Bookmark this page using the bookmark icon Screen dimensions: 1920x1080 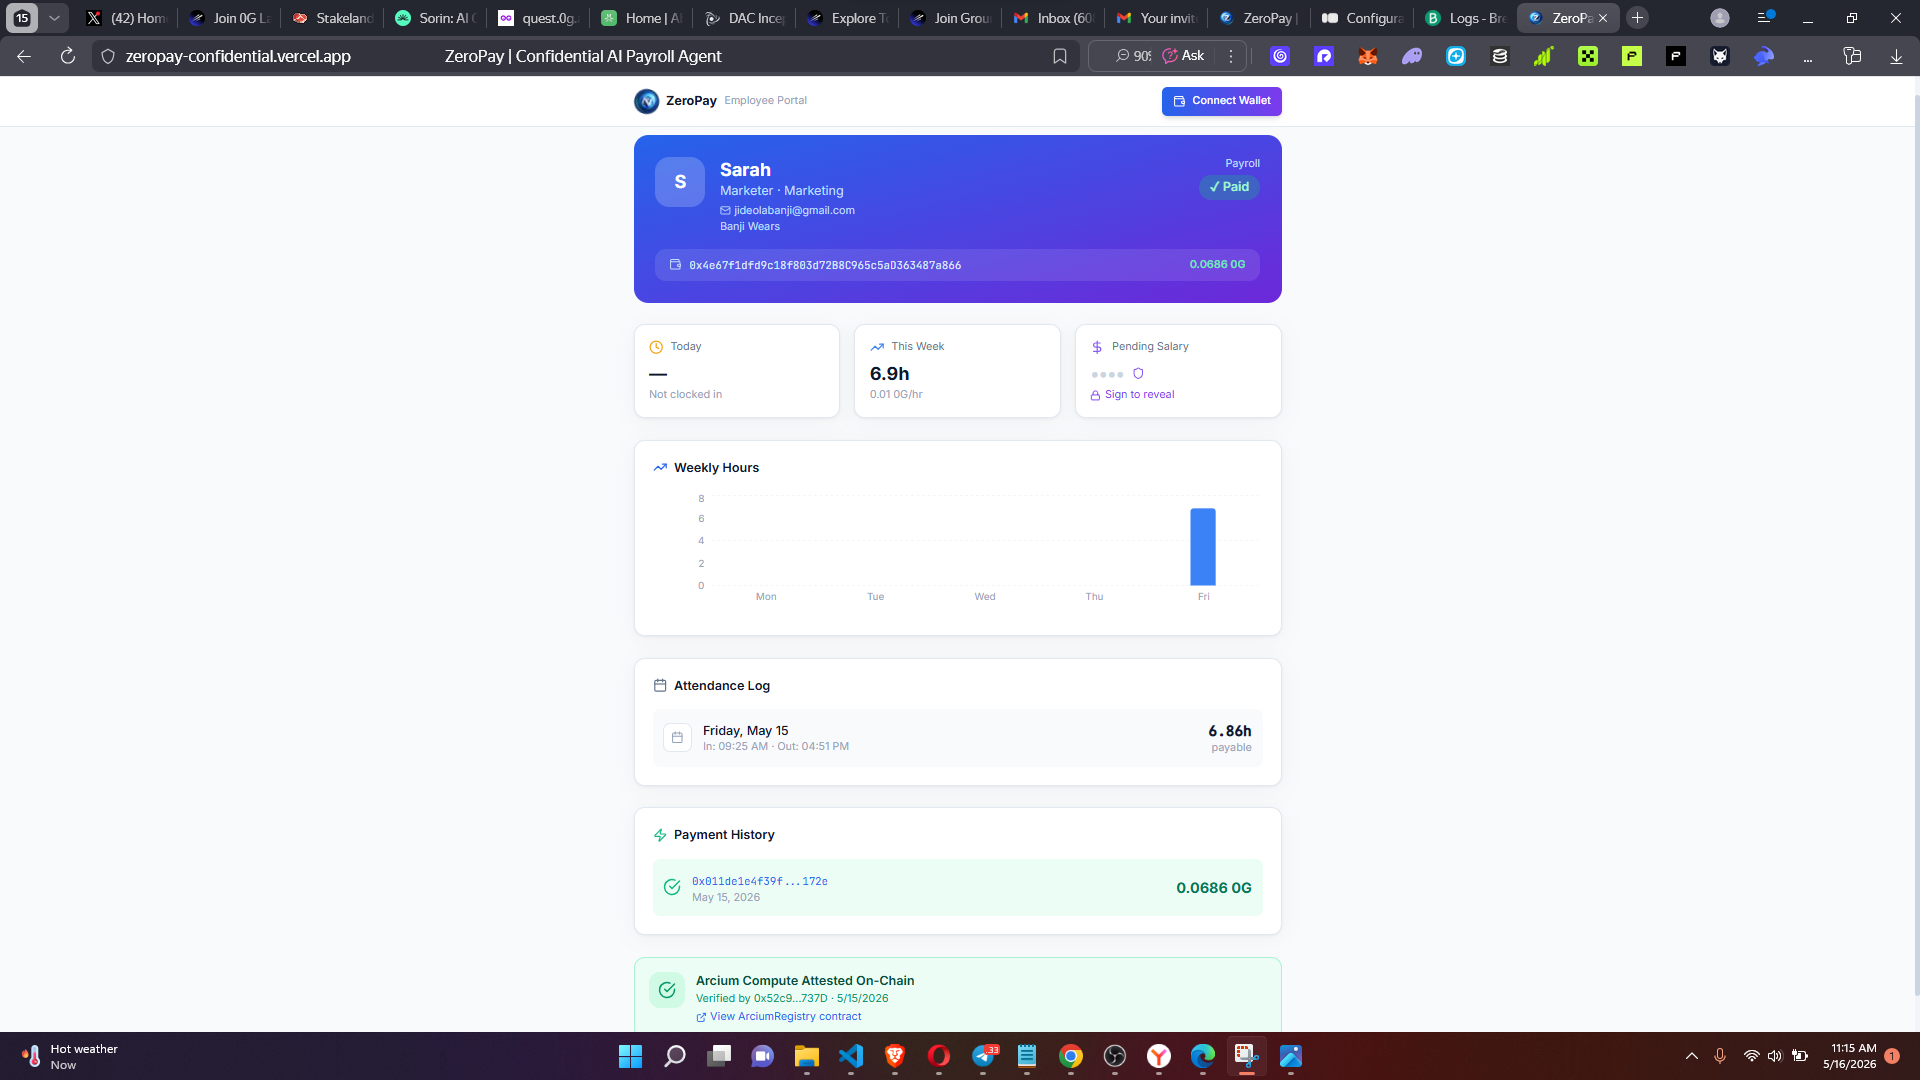tap(1060, 56)
